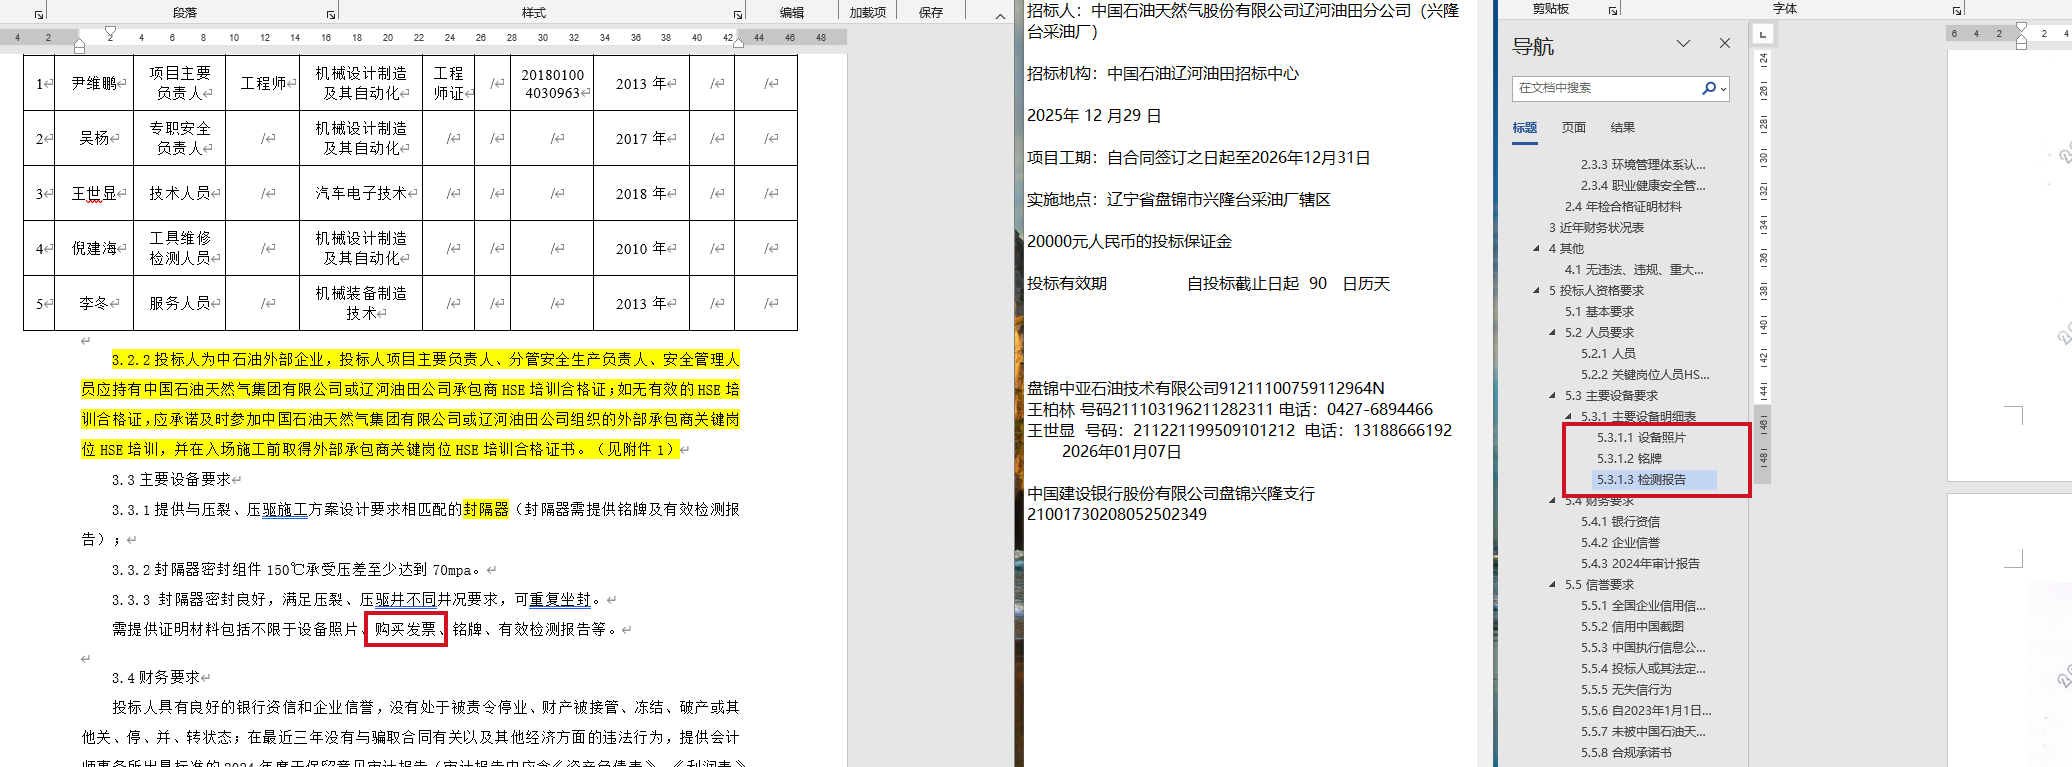Go to heading 5.2.1 人员

1608,353
